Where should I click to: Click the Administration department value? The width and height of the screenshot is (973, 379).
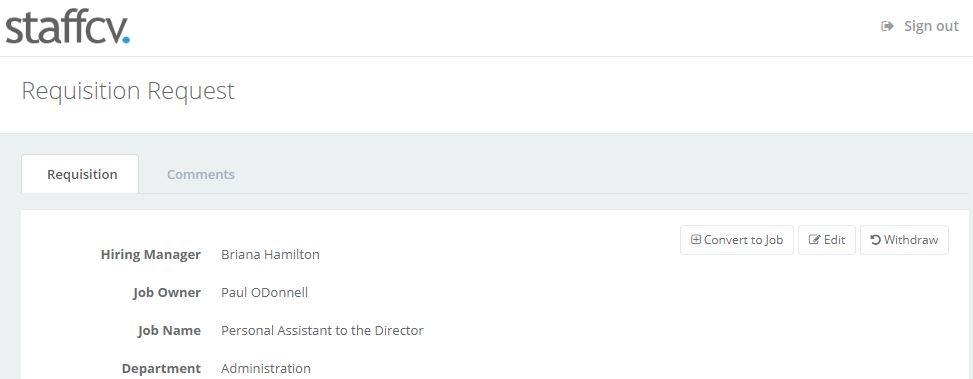266,368
